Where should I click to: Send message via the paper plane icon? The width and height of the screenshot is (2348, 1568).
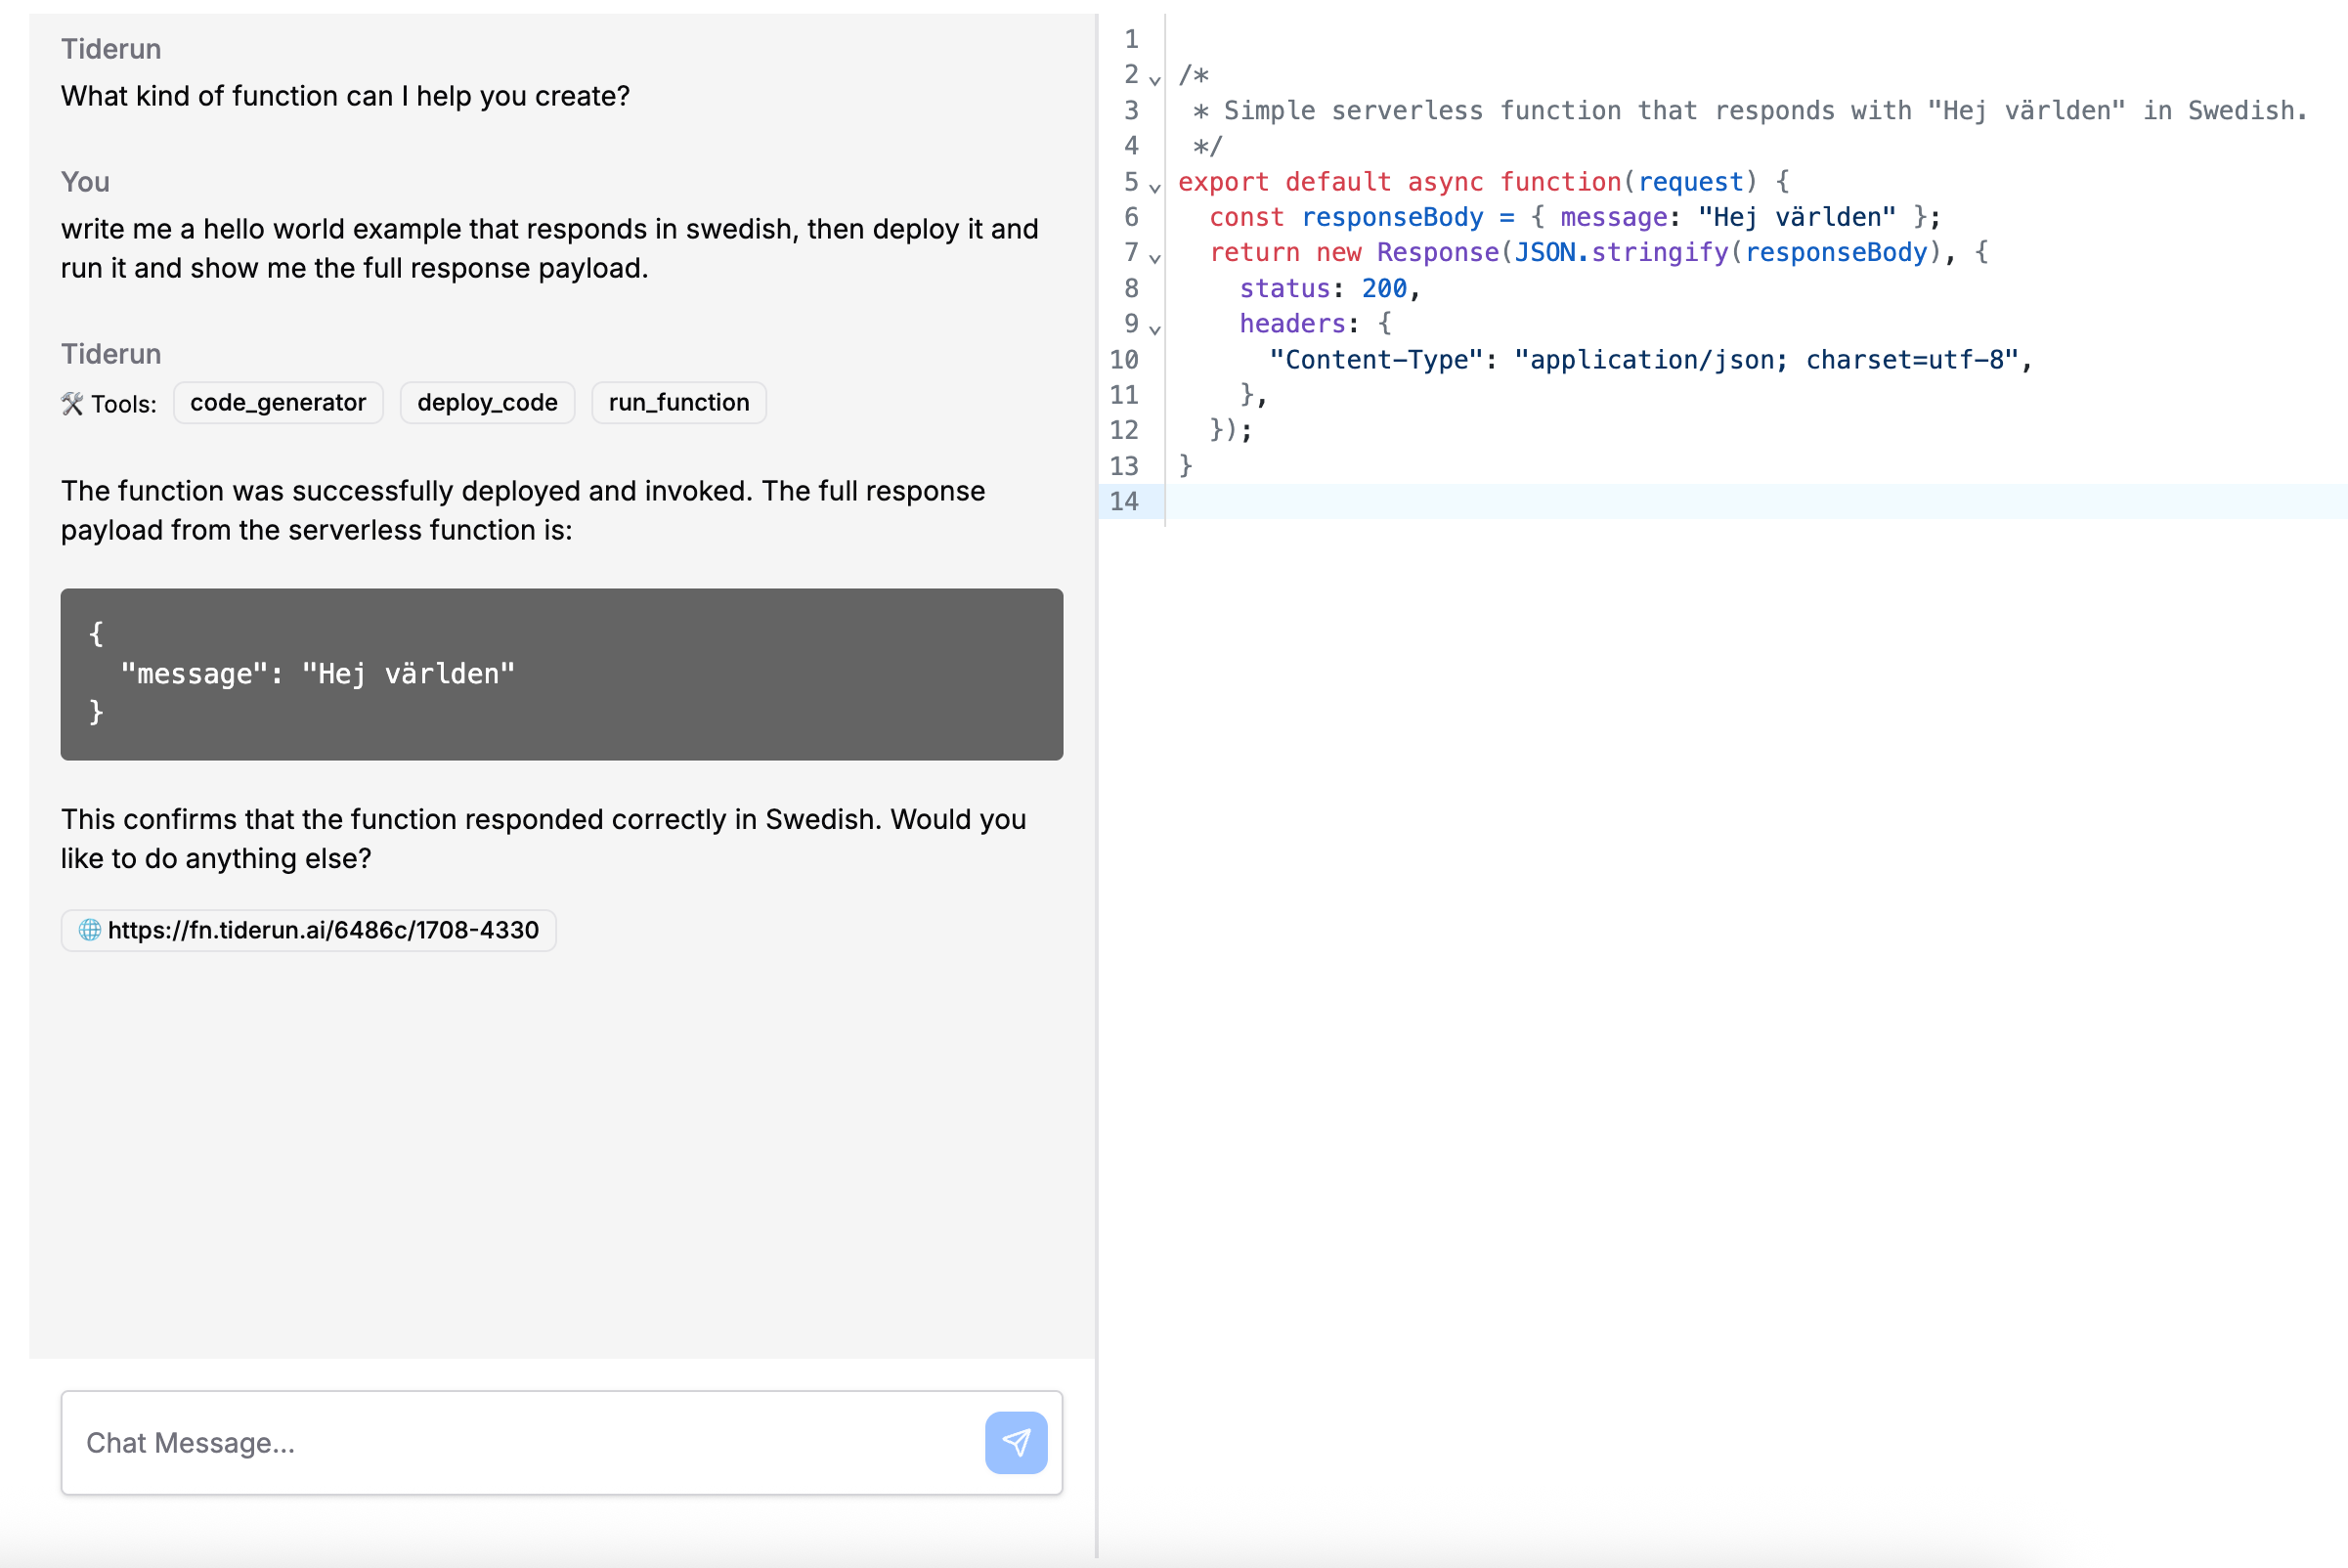click(x=1016, y=1442)
